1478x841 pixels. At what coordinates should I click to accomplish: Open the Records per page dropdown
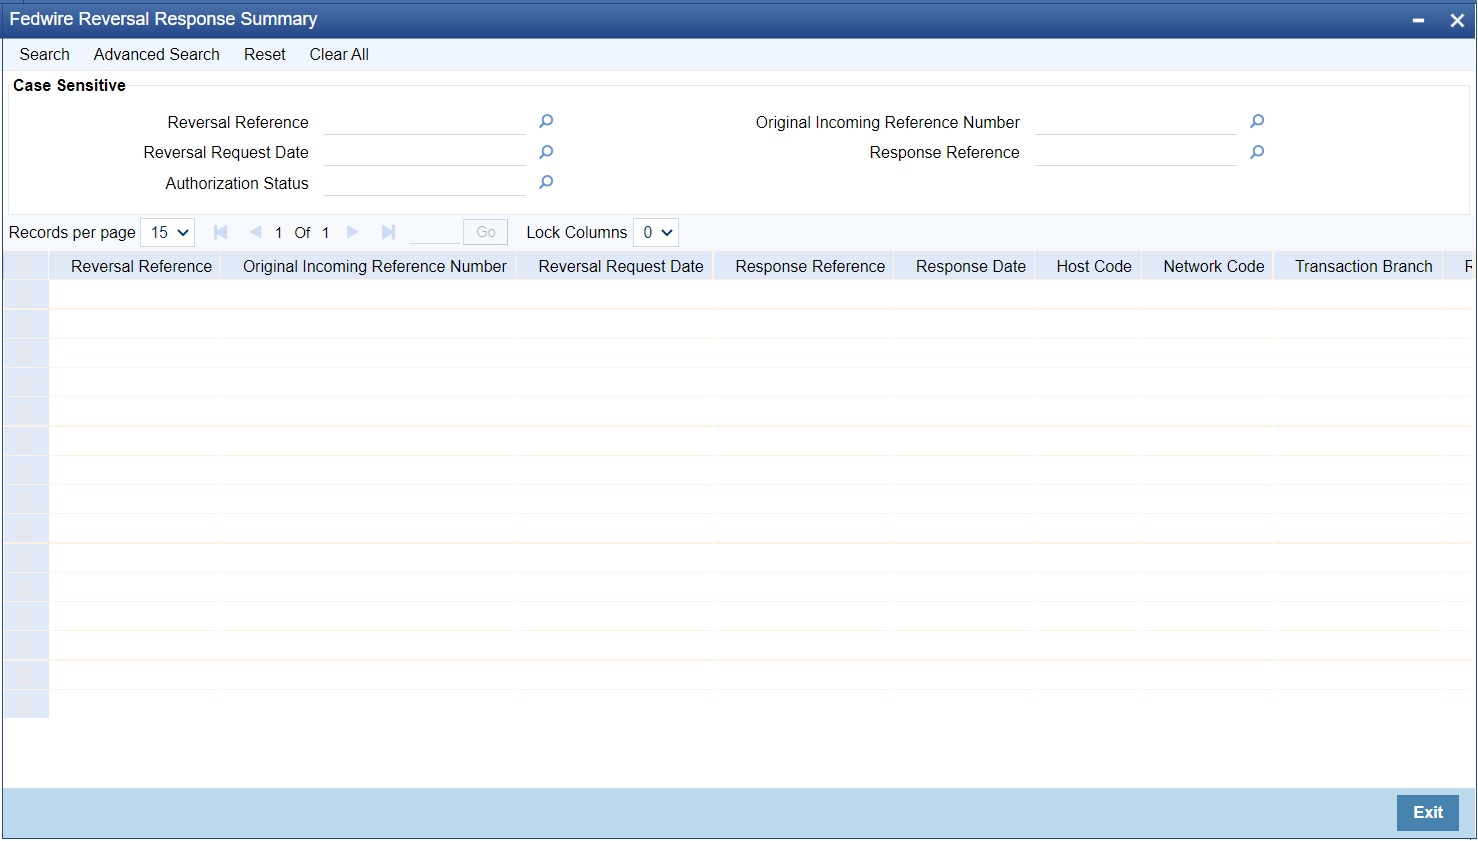[168, 232]
